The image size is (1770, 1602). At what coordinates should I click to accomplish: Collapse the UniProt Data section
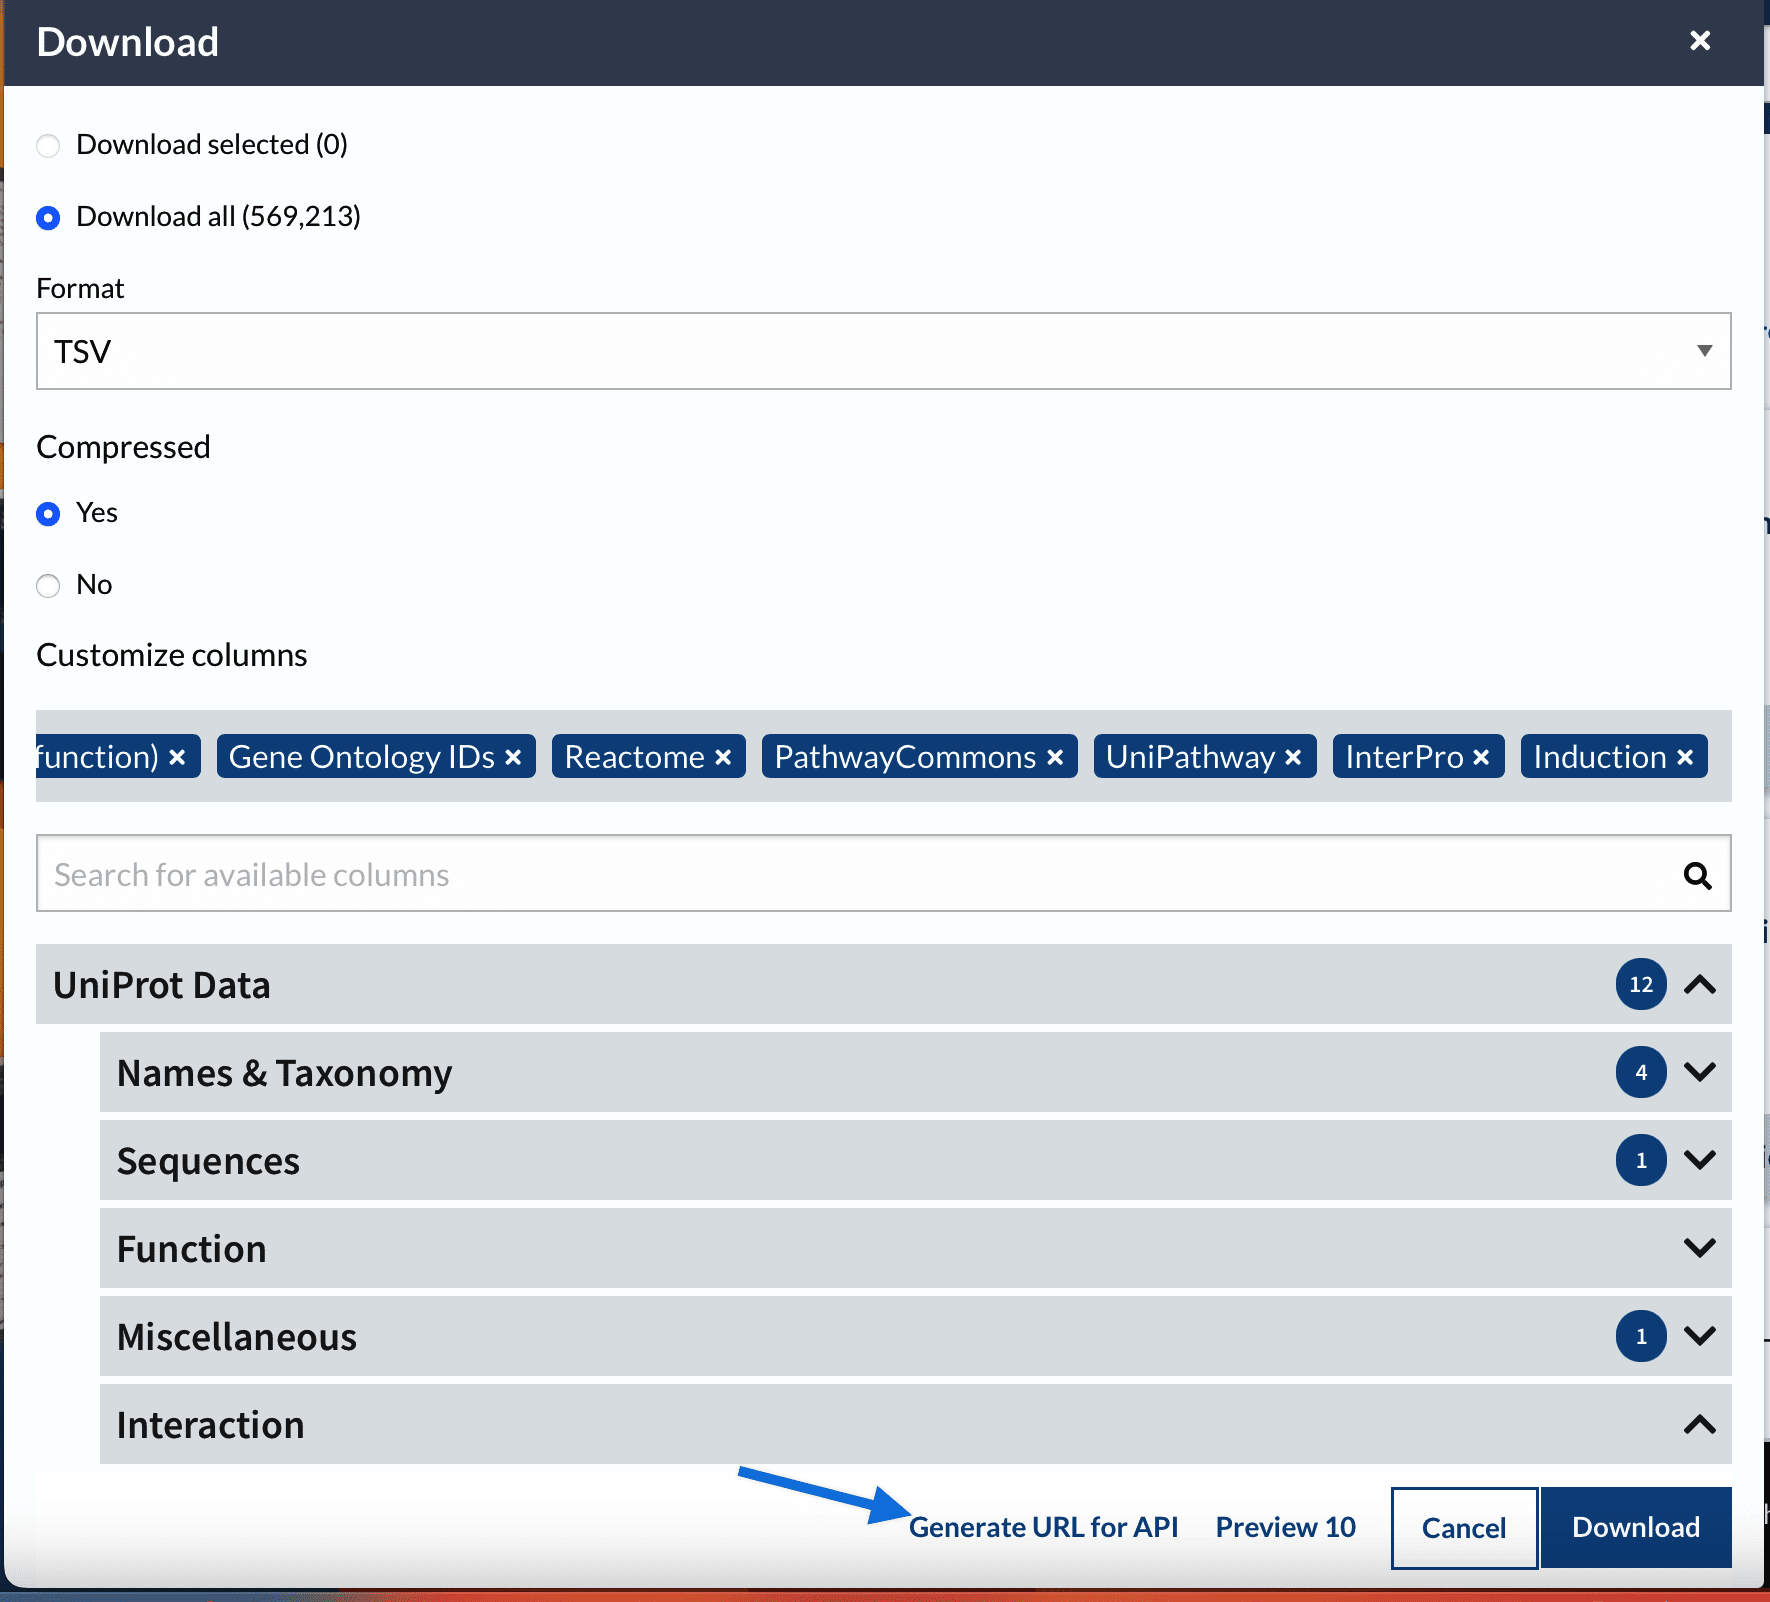point(1700,985)
